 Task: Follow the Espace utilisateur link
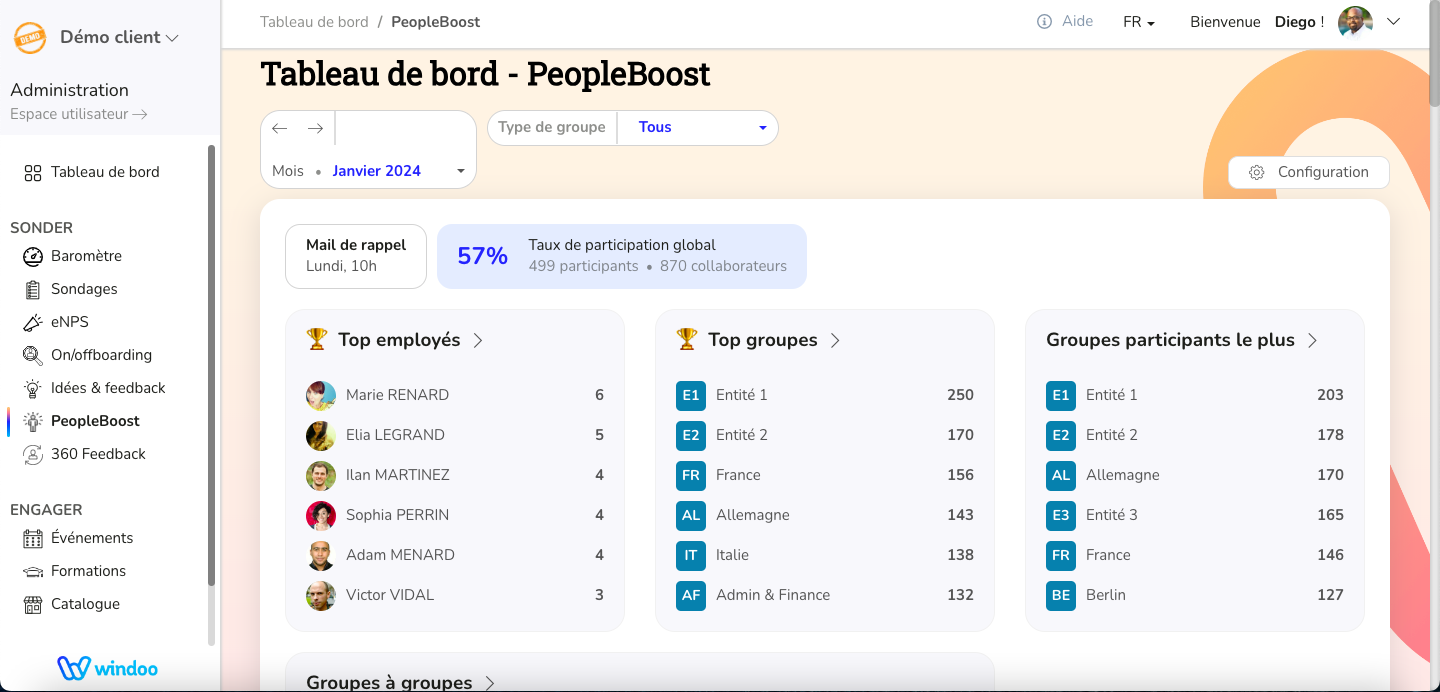(x=79, y=114)
